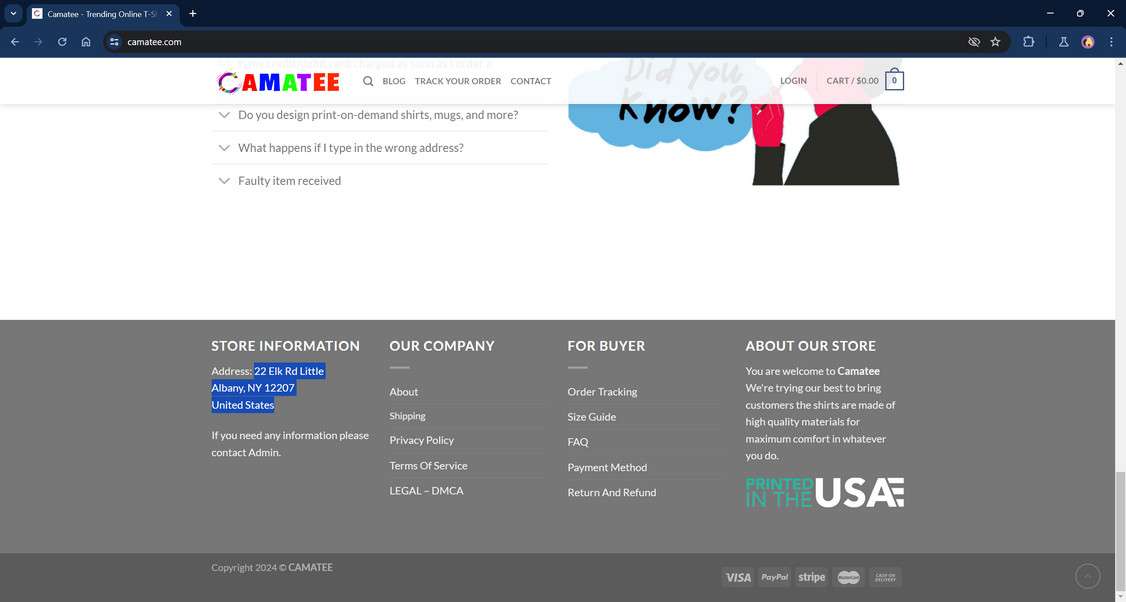View site information icon in address bar
The width and height of the screenshot is (1126, 602).
(x=114, y=42)
